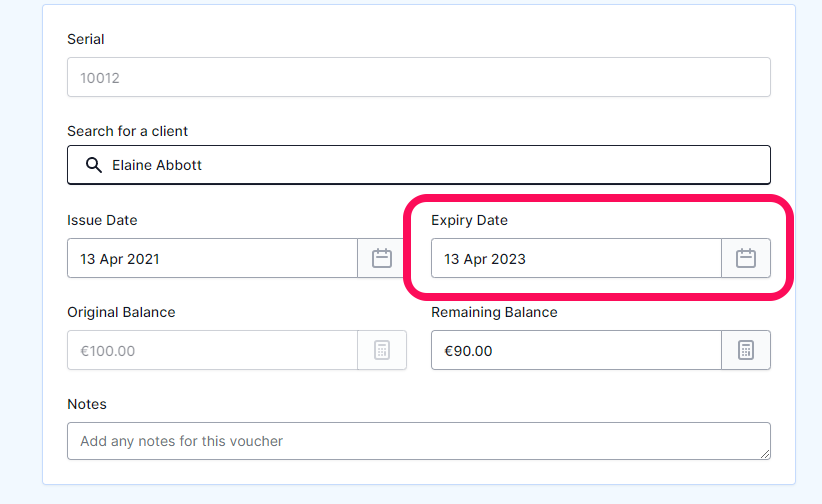This screenshot has height=504, width=822.
Task: Click the Remaining Balance label
Action: point(494,312)
